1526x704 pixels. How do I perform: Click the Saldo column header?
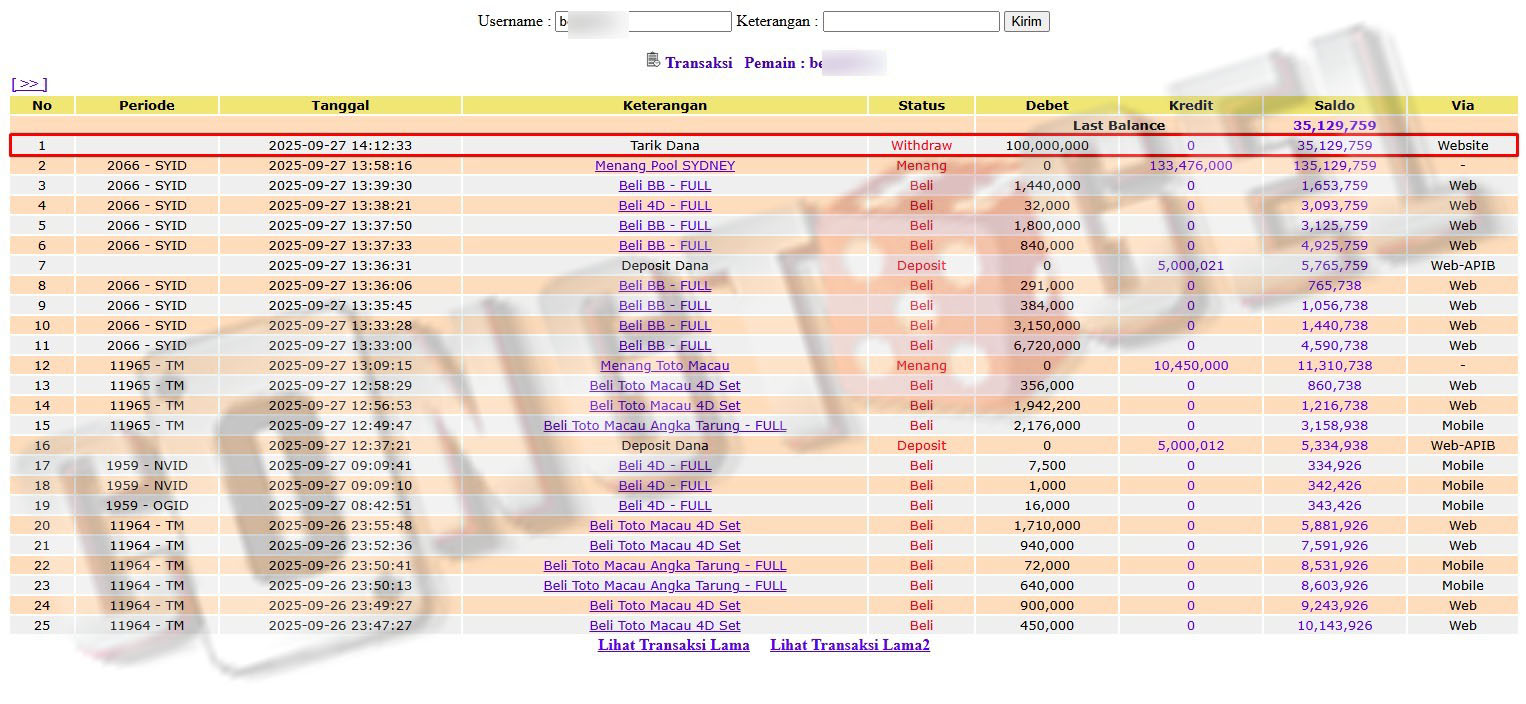(x=1334, y=105)
